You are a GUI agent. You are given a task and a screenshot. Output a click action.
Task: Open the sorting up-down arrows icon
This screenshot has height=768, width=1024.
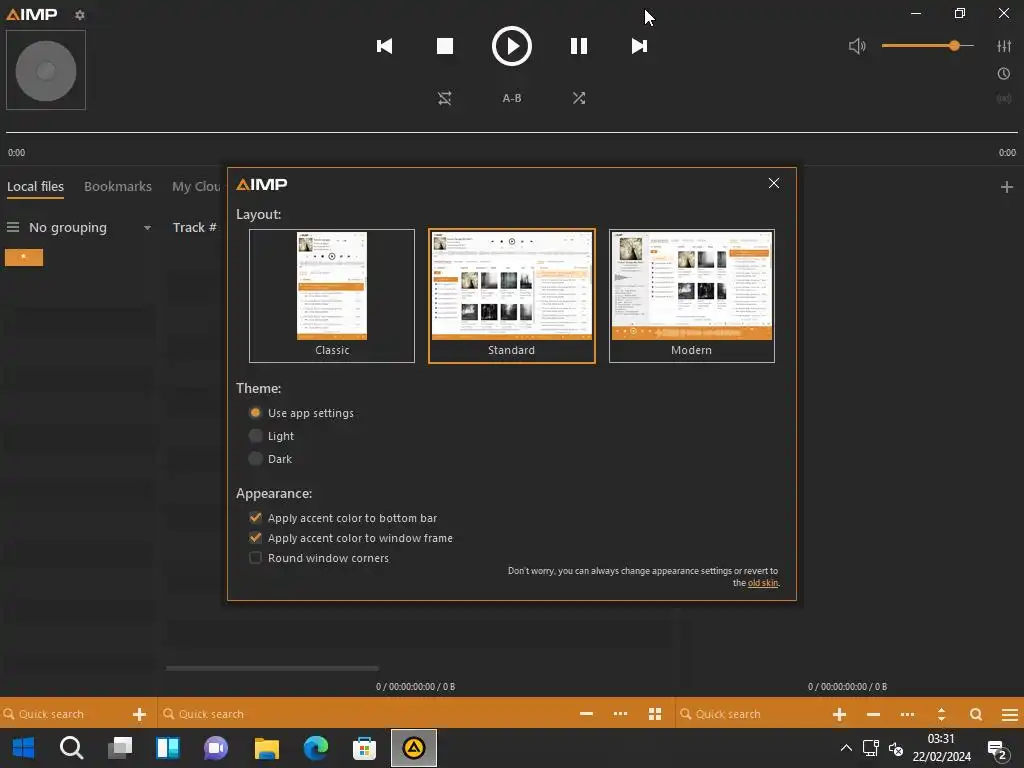click(x=941, y=714)
